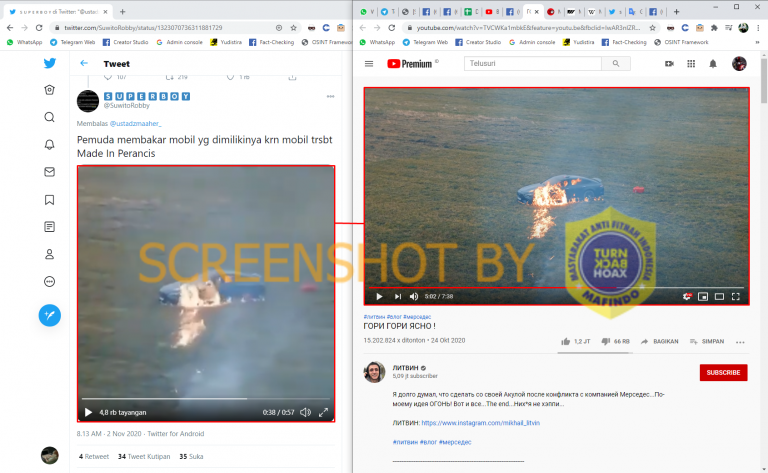The height and width of the screenshot is (473, 768).
Task: Open YouTube create video camera icon
Action: [669, 64]
